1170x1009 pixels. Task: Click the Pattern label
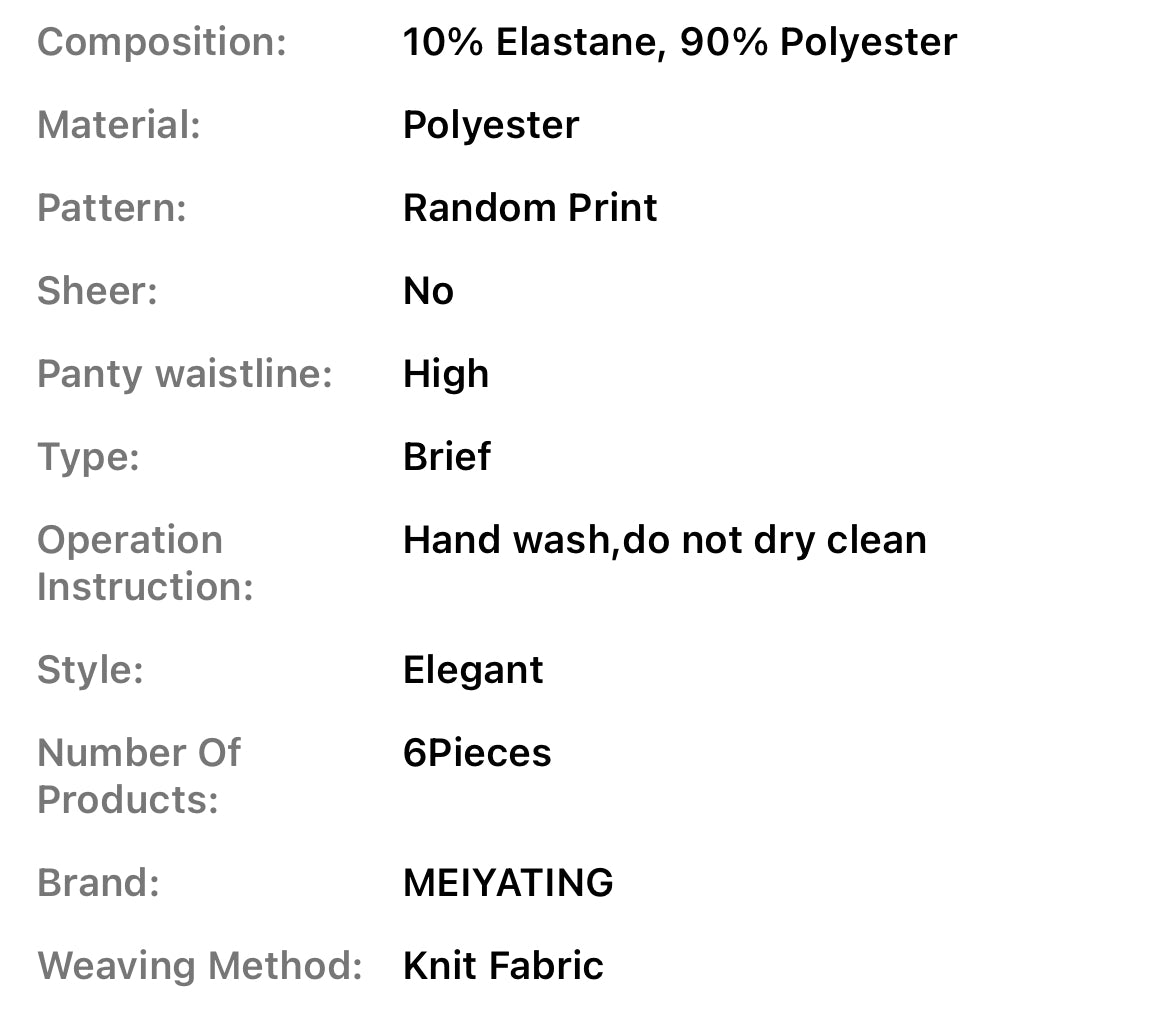[112, 208]
